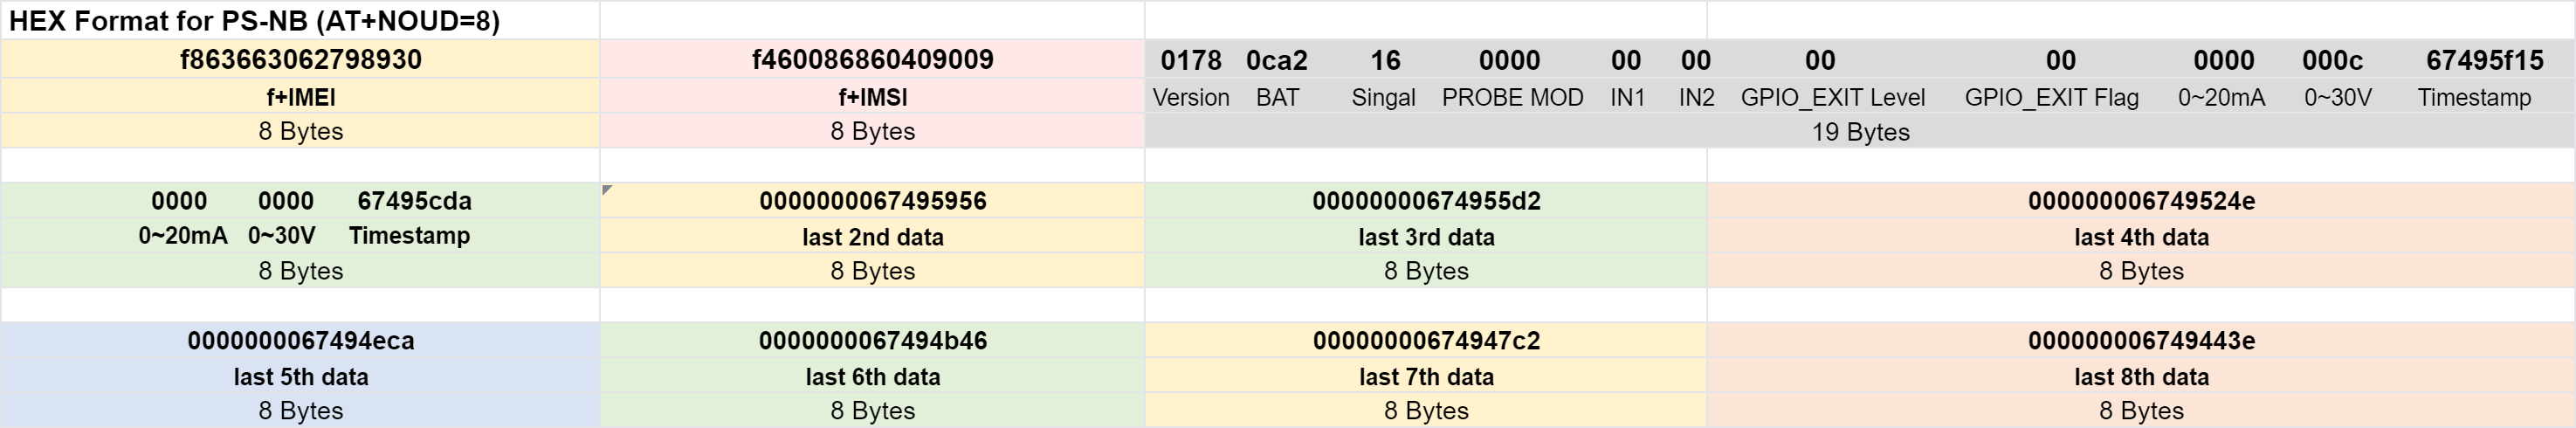The image size is (2576, 428).
Task: Click the hex value 000000006749443e
Action: pyautogui.click(x=2141, y=341)
